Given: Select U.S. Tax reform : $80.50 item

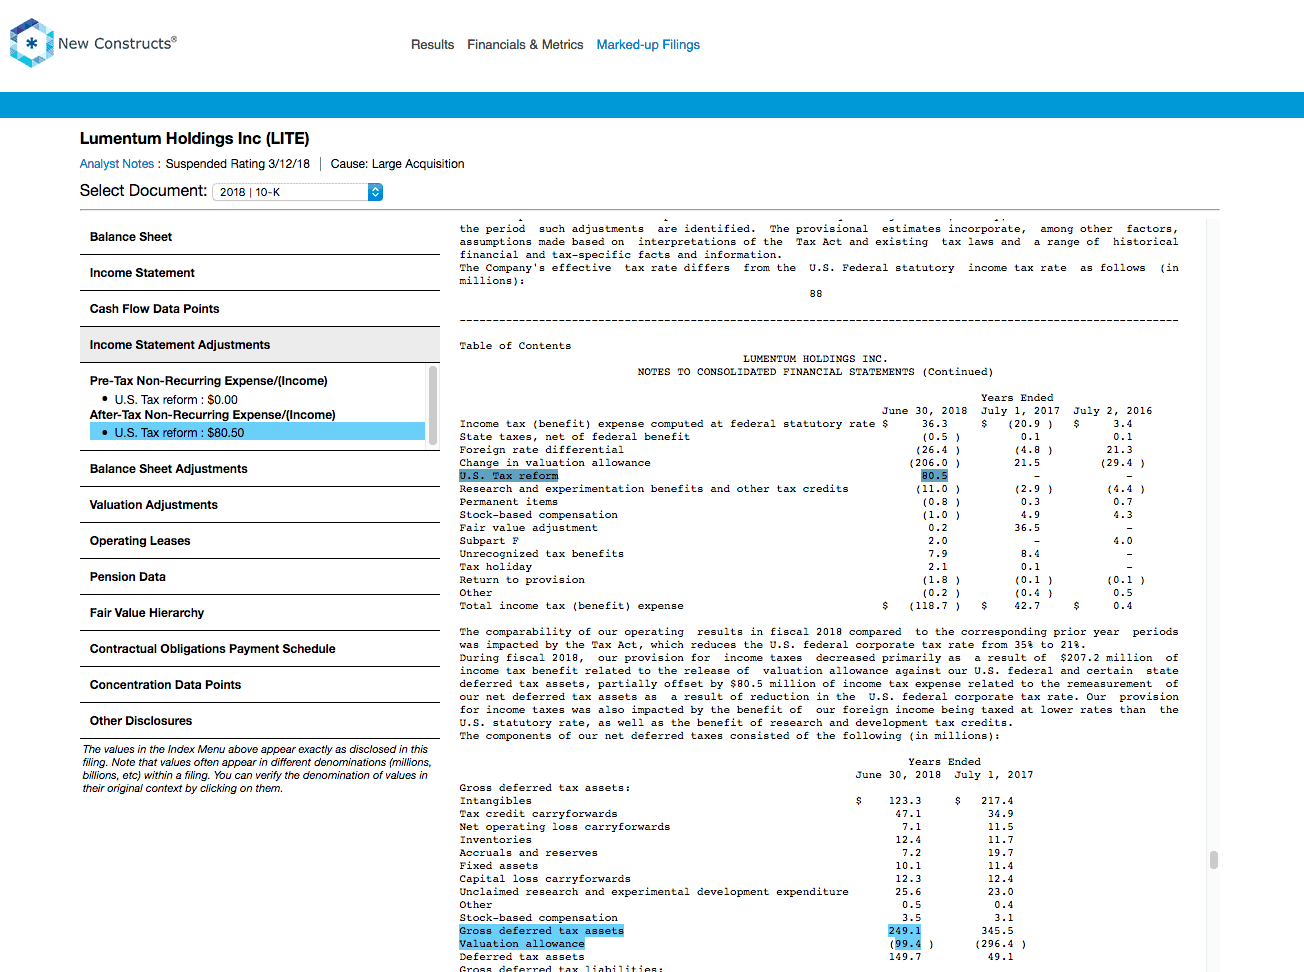Looking at the screenshot, I should point(257,432).
